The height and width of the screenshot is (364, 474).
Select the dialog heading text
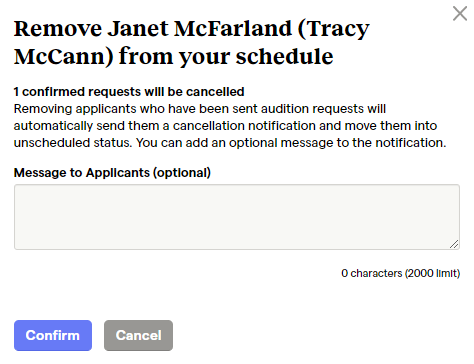click(192, 42)
